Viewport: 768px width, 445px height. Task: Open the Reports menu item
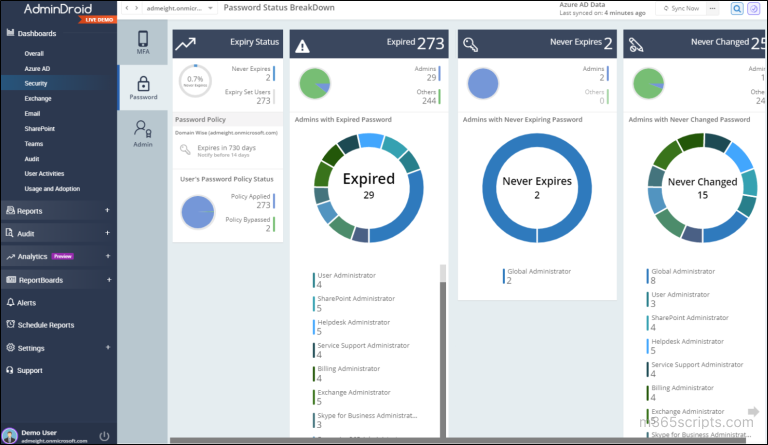pyautogui.click(x=29, y=211)
